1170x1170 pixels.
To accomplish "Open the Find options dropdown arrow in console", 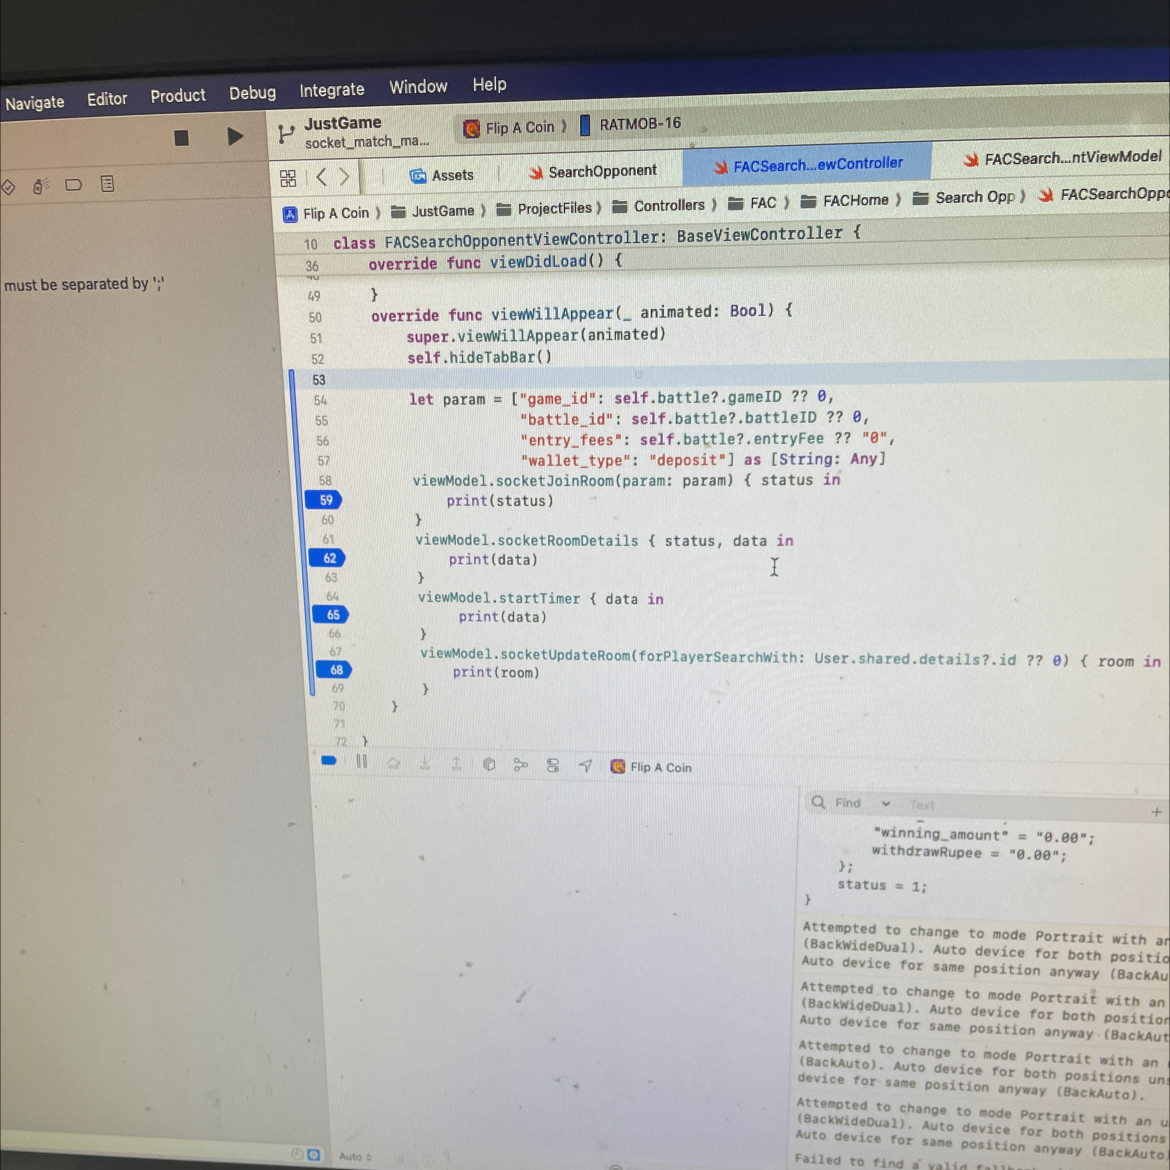I will point(886,804).
